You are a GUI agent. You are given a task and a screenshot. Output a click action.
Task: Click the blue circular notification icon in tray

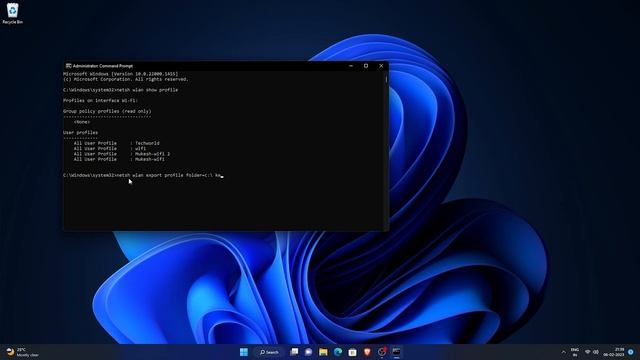631,352
